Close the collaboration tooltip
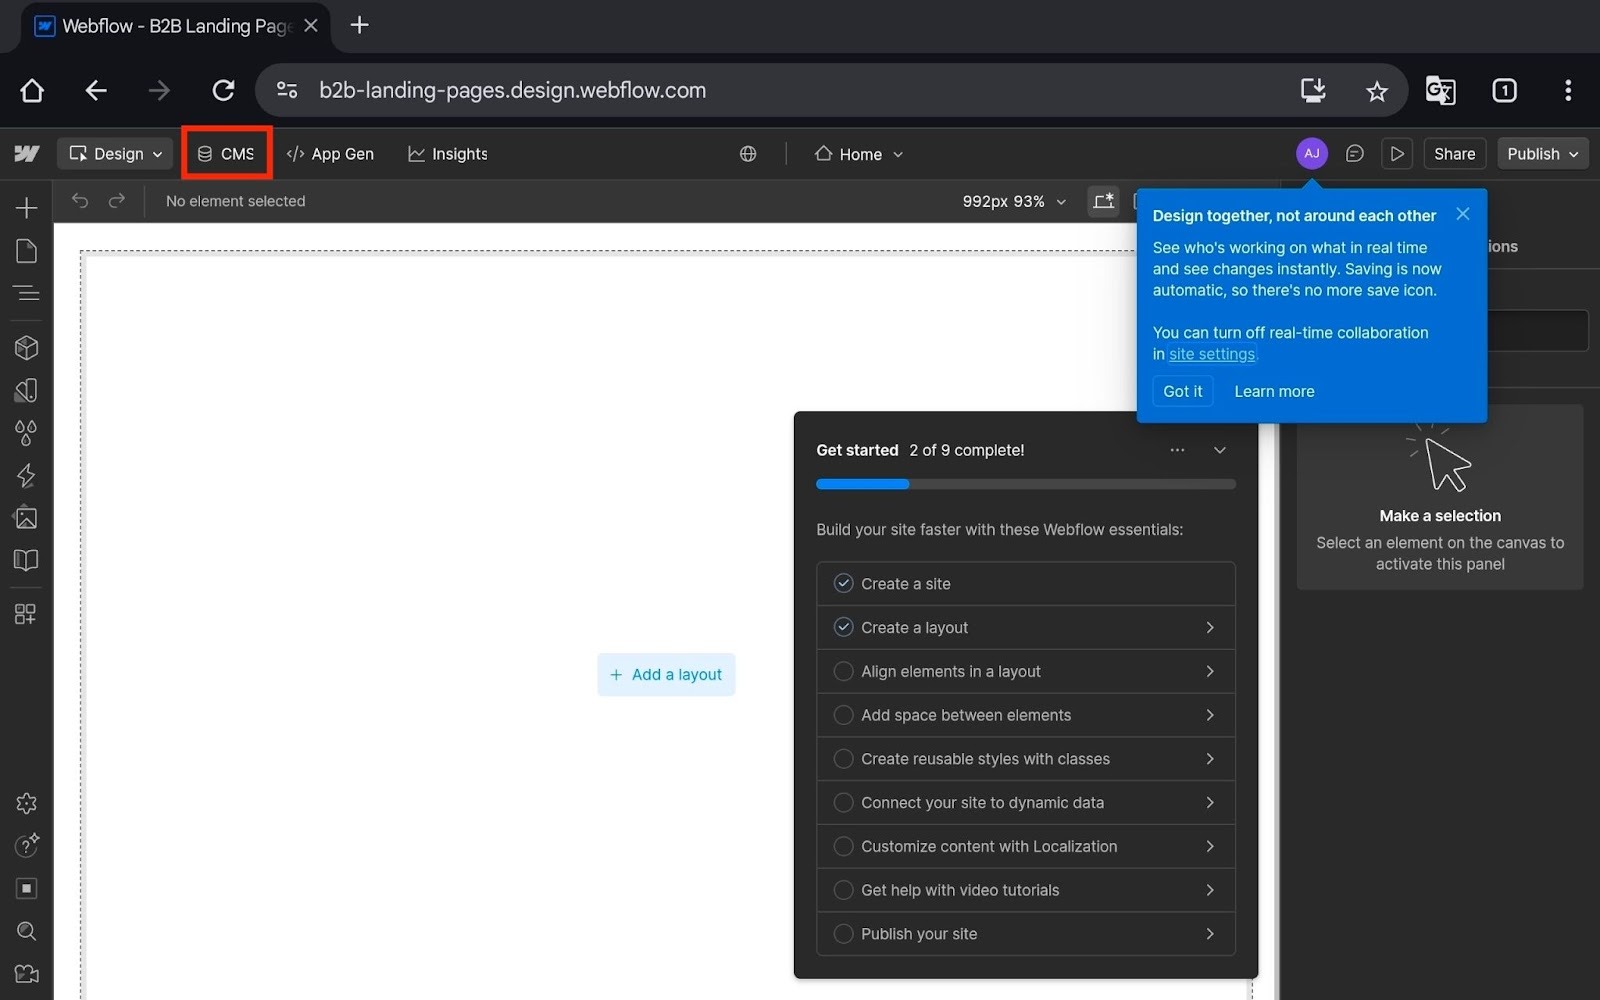 tap(1463, 214)
